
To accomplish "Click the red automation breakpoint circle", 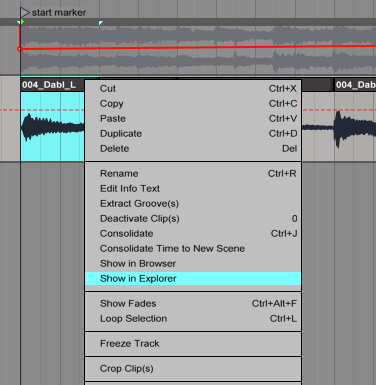I will tap(19, 49).
